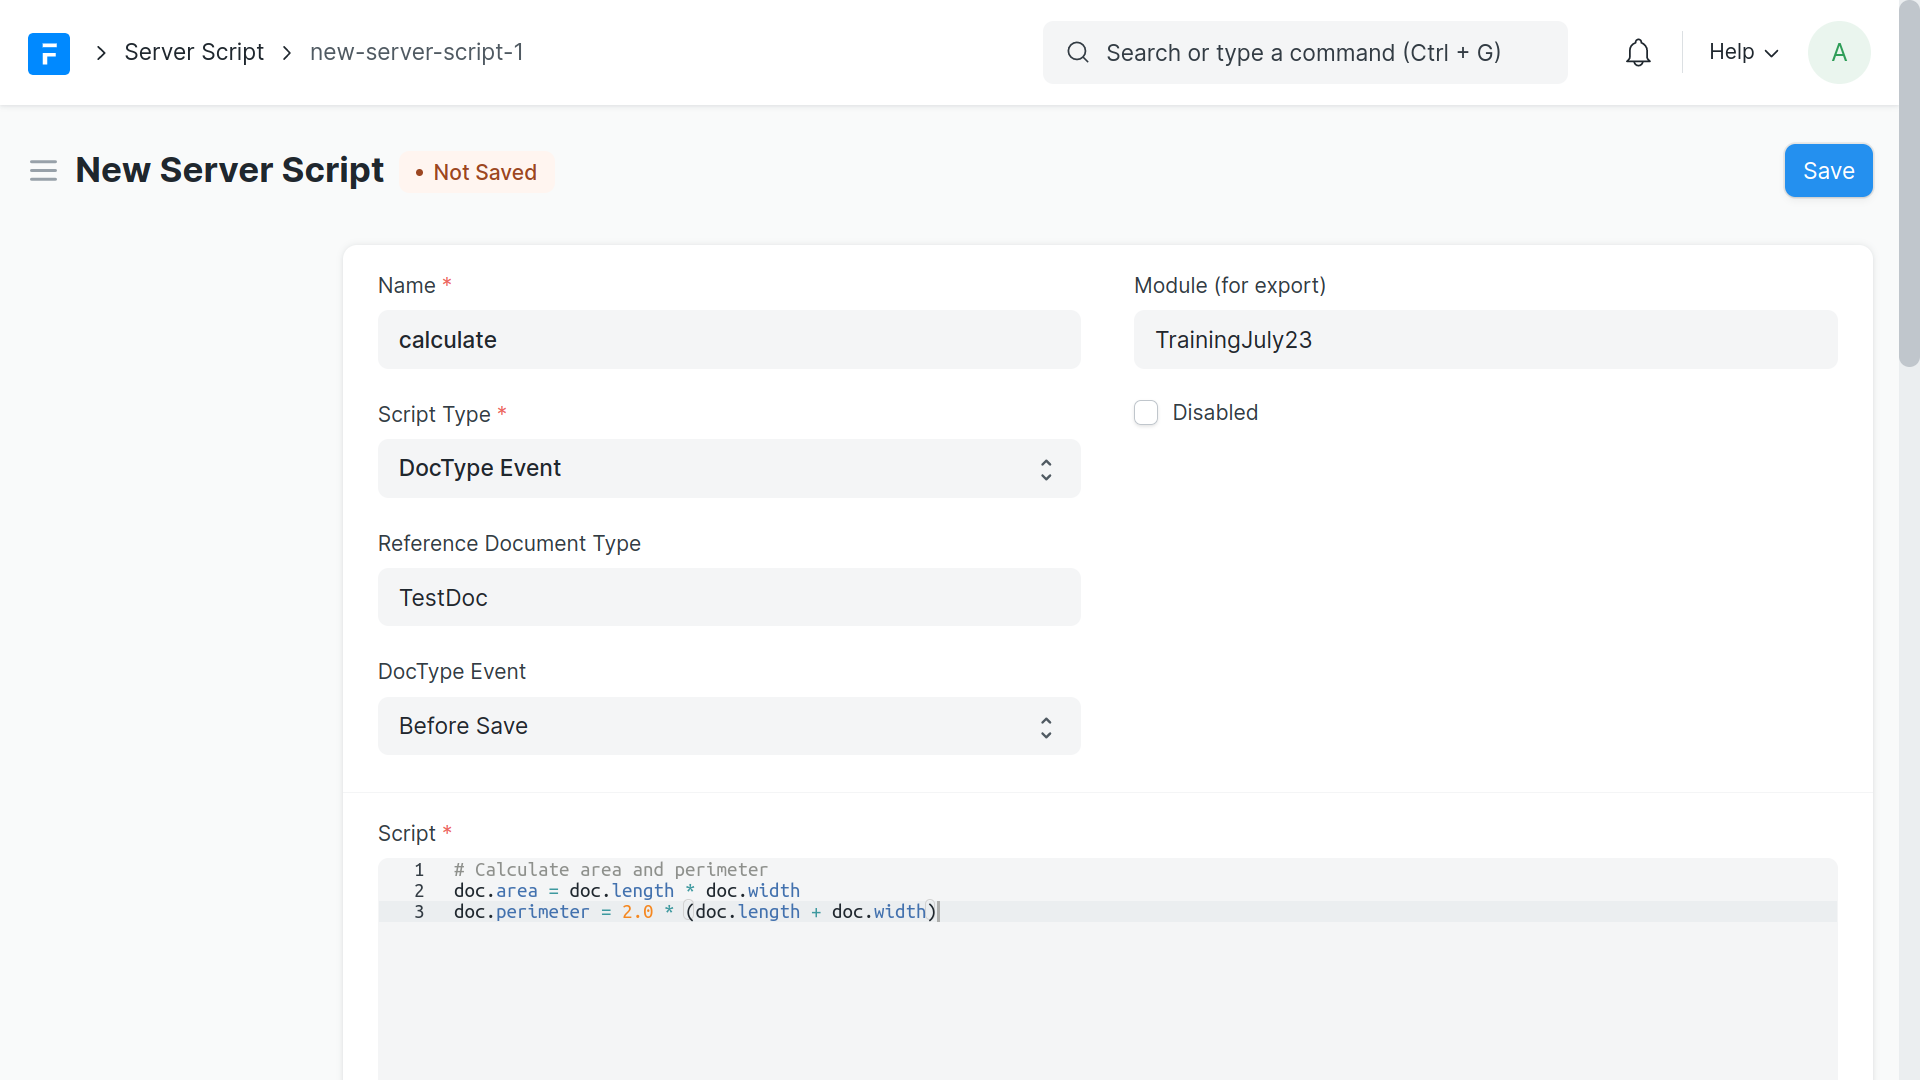Toggle the sidebar hamburger icon

click(43, 171)
